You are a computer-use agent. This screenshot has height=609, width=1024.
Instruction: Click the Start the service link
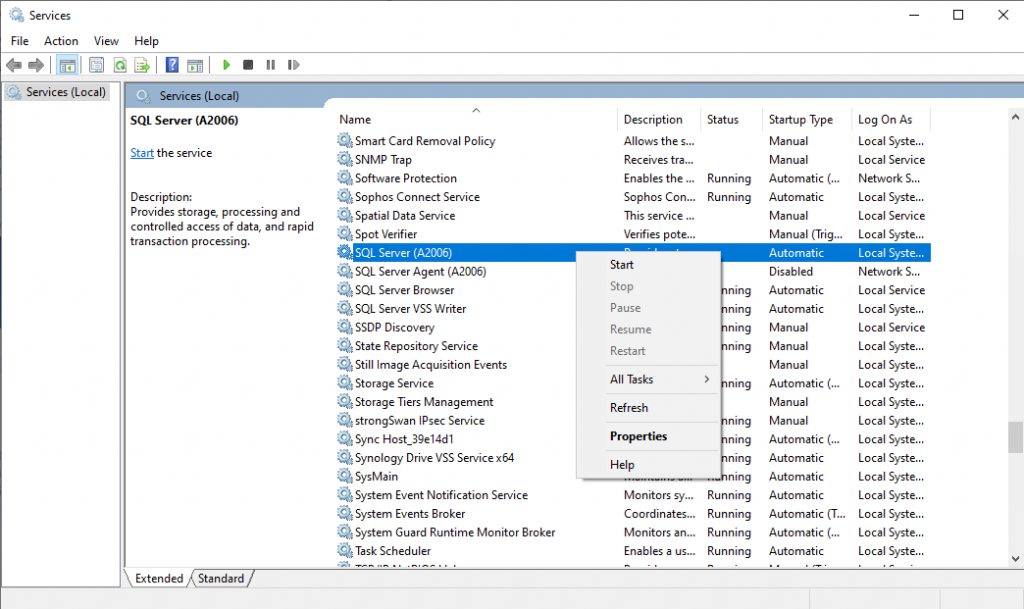142,153
